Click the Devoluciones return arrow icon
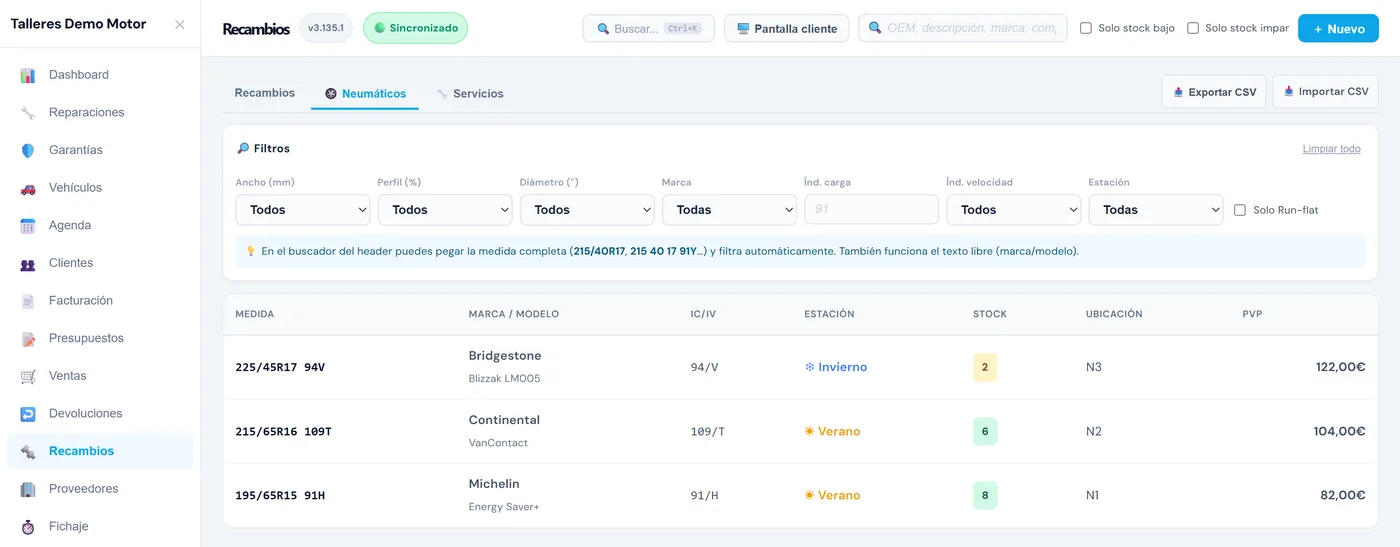1400x547 pixels. [28, 414]
